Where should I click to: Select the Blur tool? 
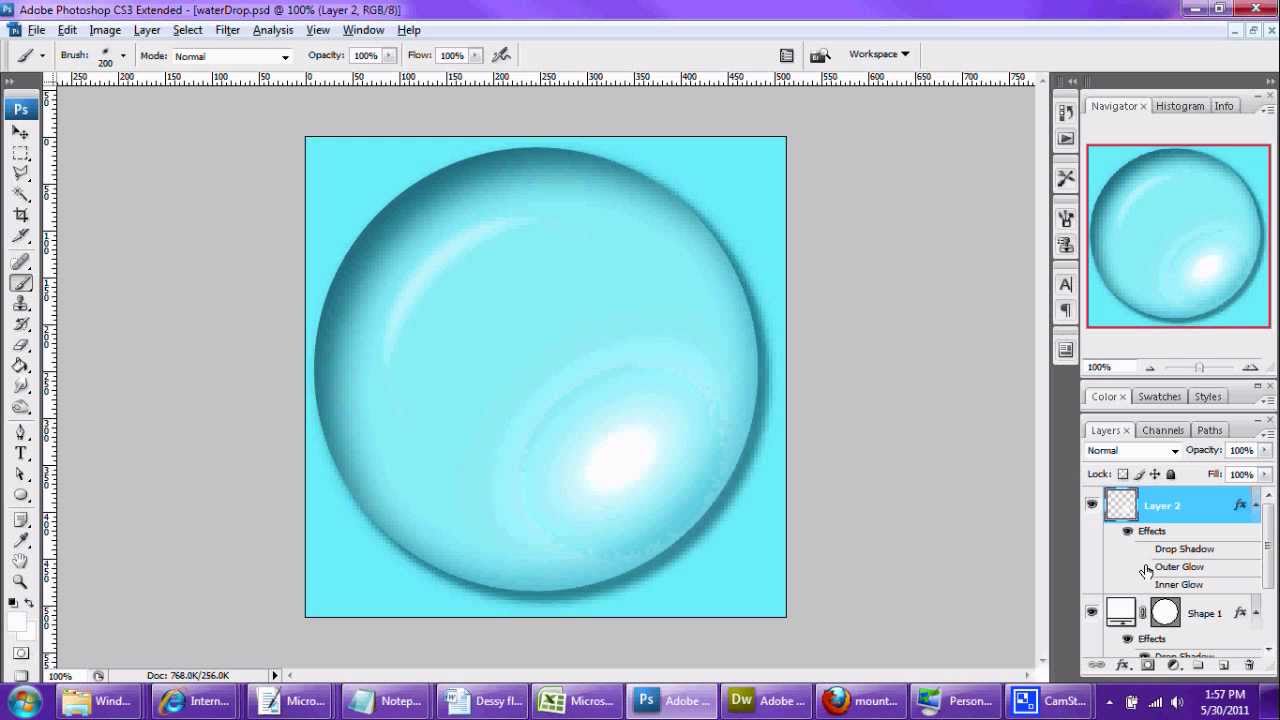click(20, 387)
